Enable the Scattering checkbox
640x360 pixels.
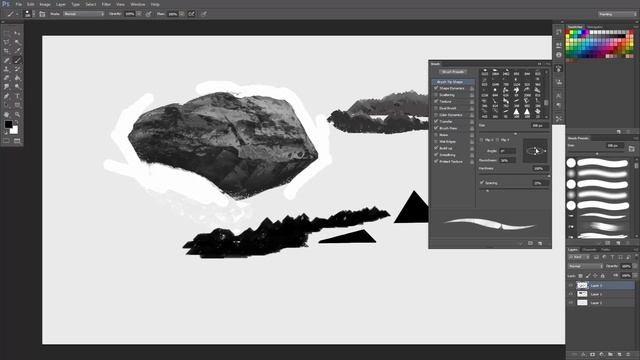tap(436, 95)
